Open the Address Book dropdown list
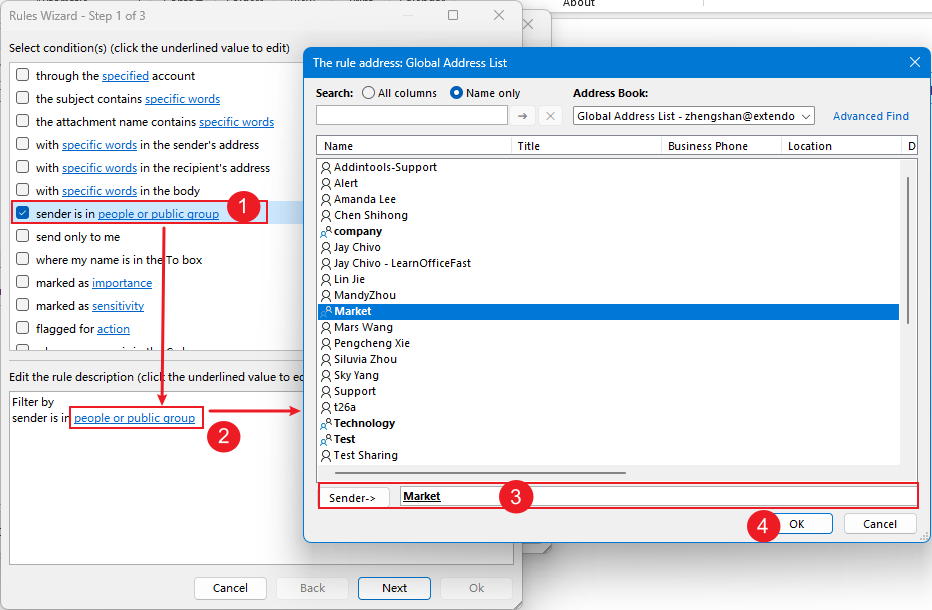This screenshot has width=932, height=610. [x=807, y=116]
